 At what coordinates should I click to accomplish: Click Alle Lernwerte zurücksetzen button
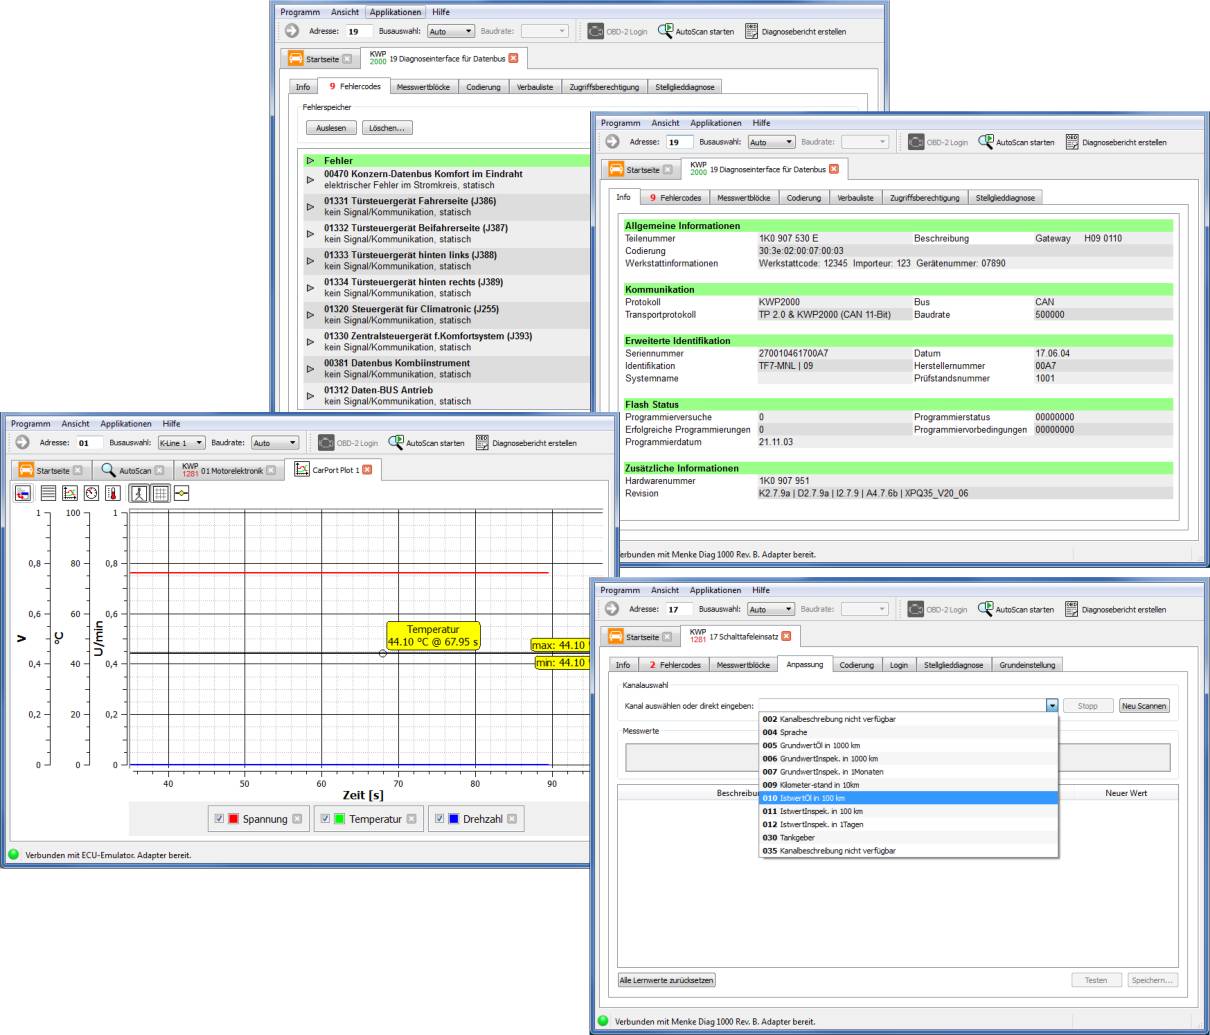point(667,980)
